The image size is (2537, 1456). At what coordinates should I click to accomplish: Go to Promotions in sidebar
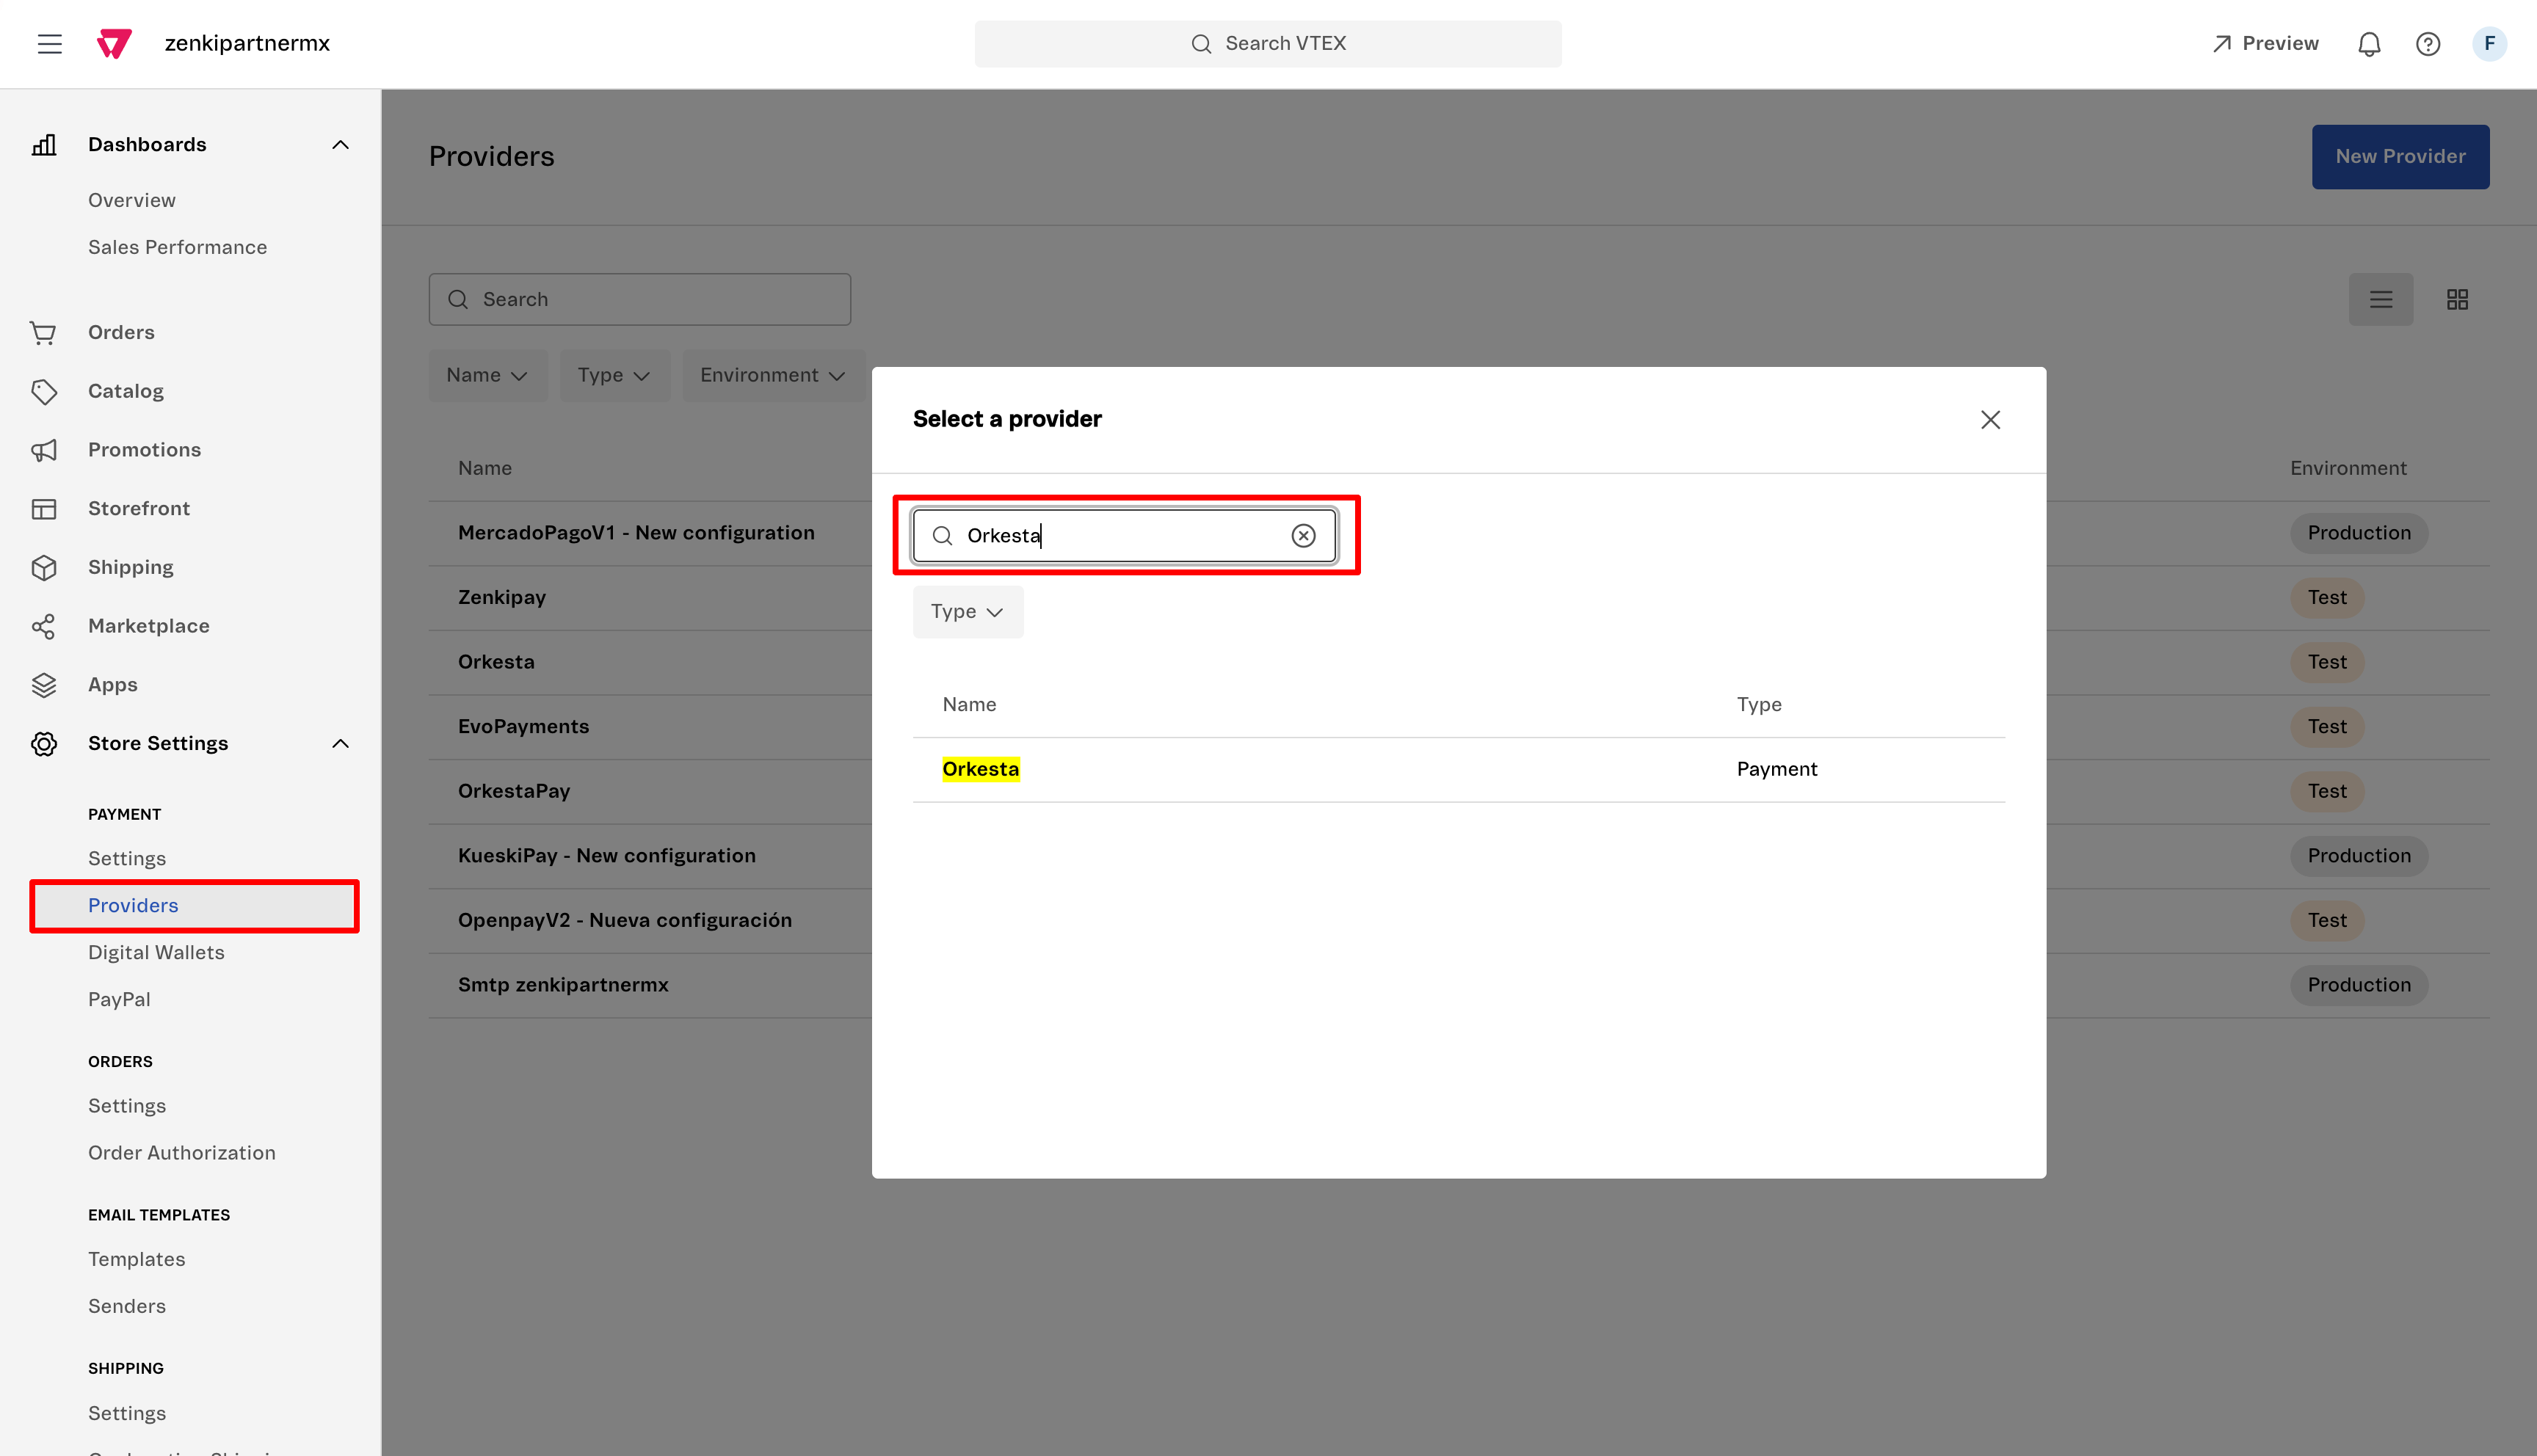pyautogui.click(x=145, y=450)
